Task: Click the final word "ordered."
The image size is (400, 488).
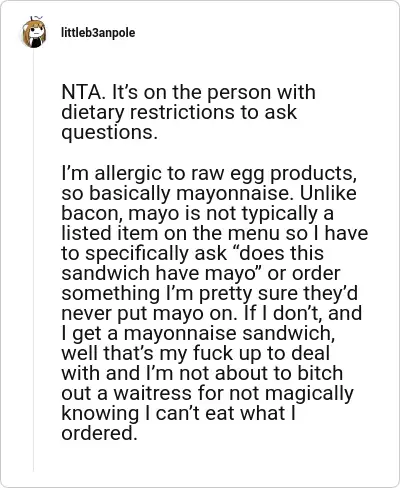Action: pos(99,433)
